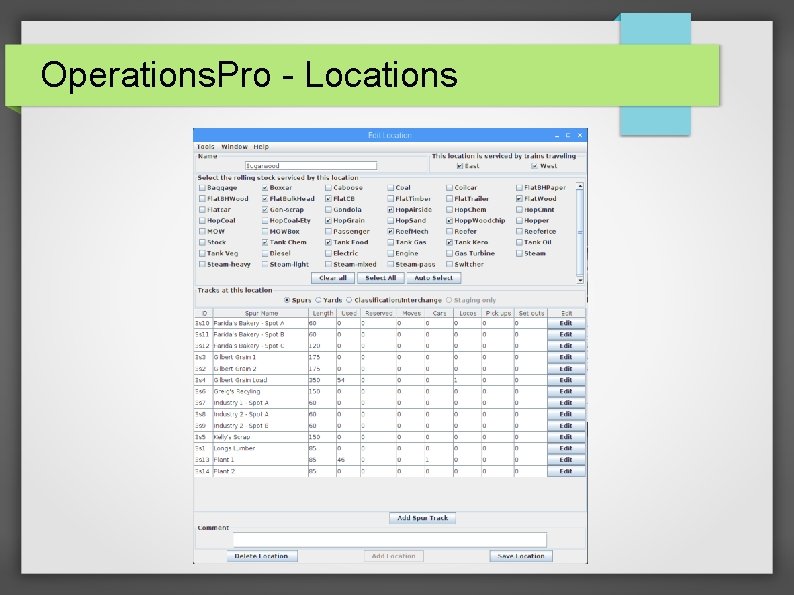The image size is (794, 595).
Task: Check the Diesel checkbox
Action: coord(265,253)
